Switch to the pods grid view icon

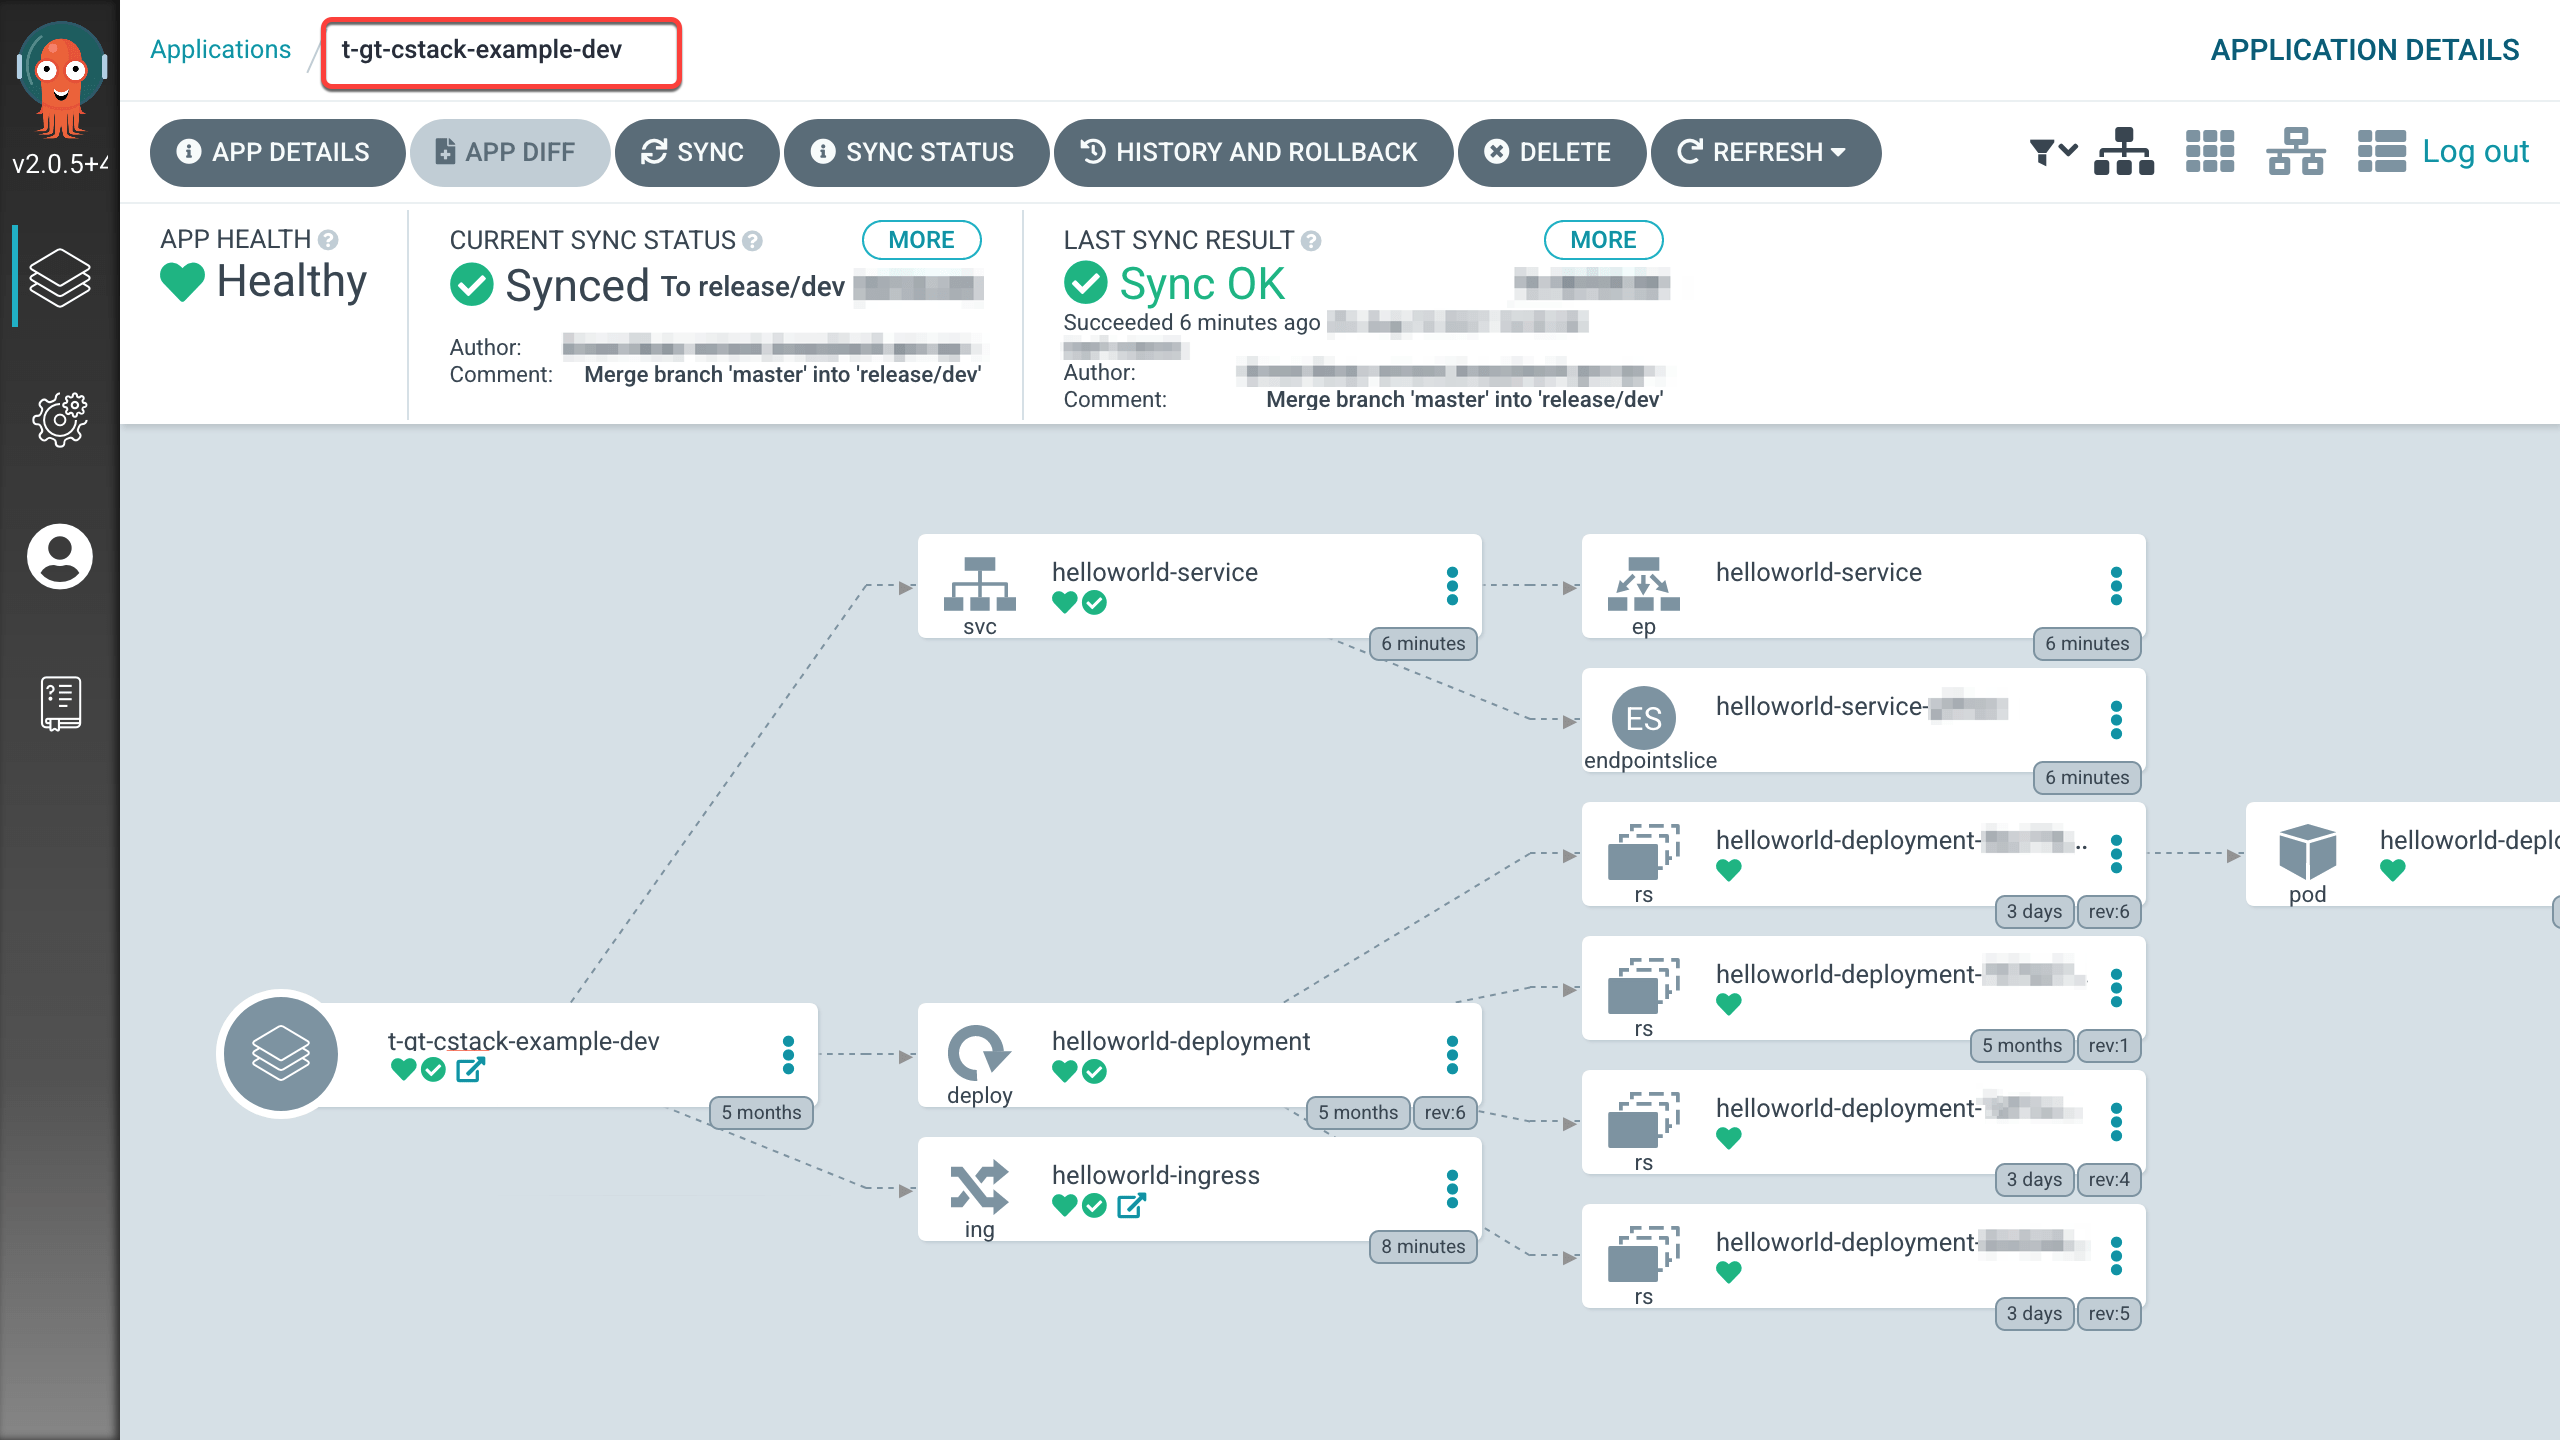[x=2209, y=152]
